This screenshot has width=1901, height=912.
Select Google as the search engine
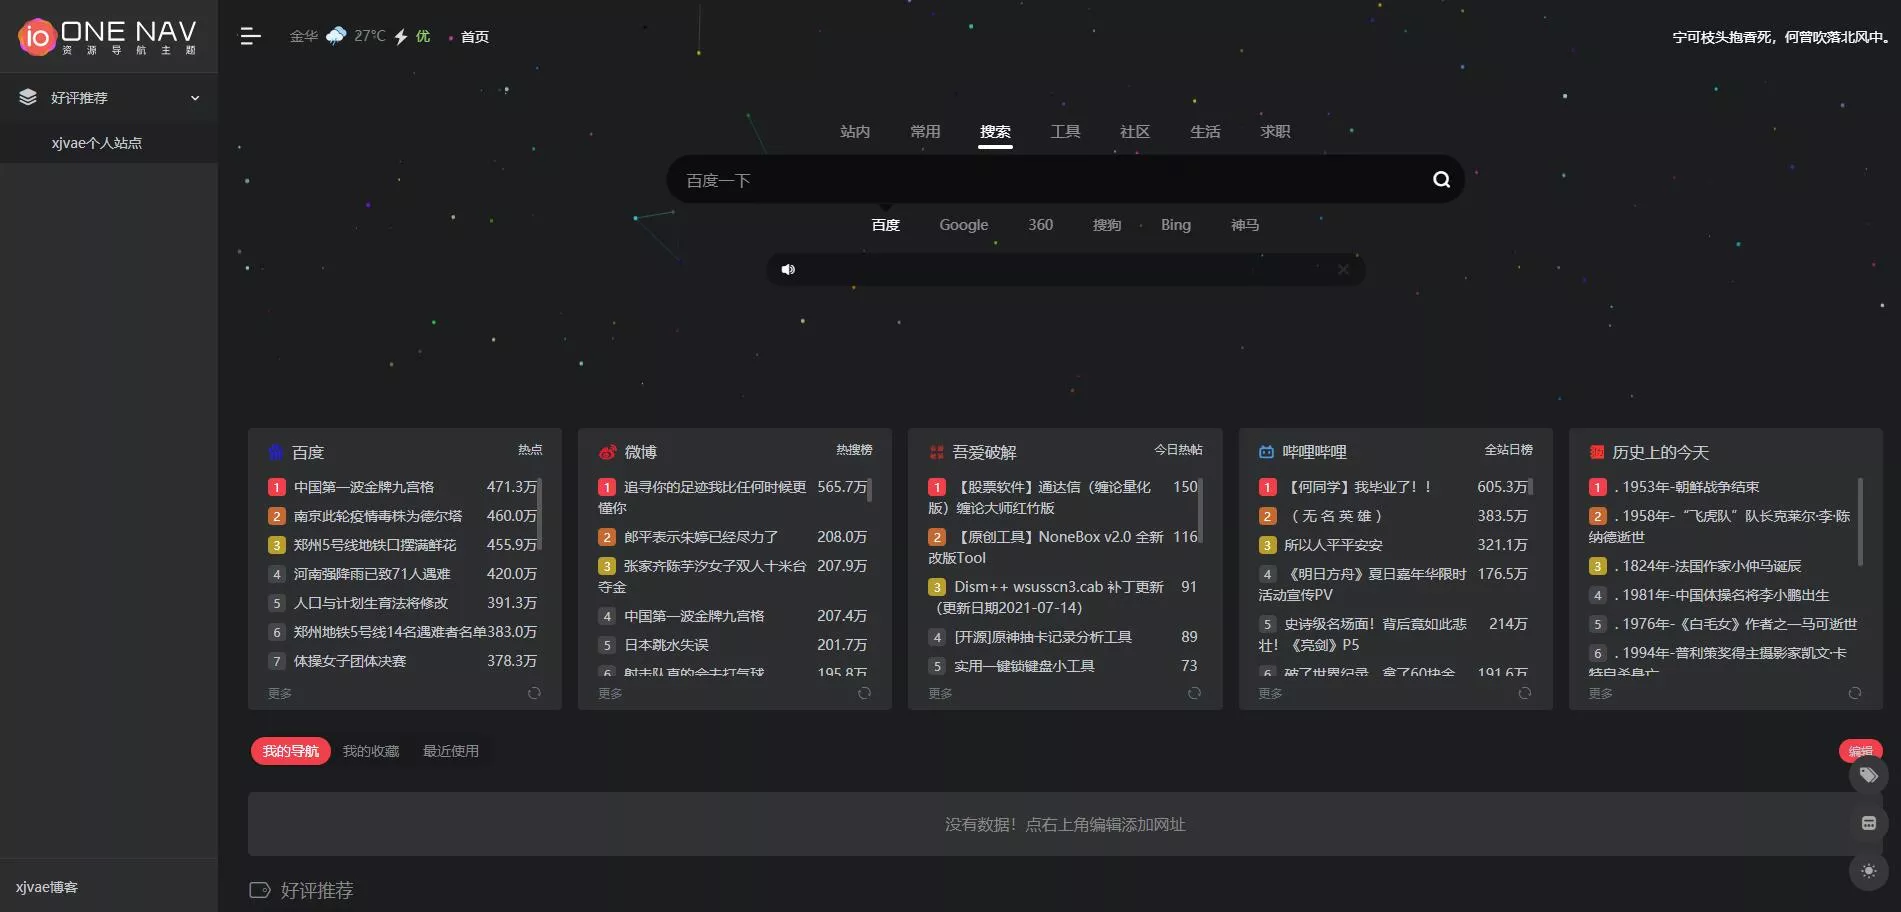coord(963,225)
